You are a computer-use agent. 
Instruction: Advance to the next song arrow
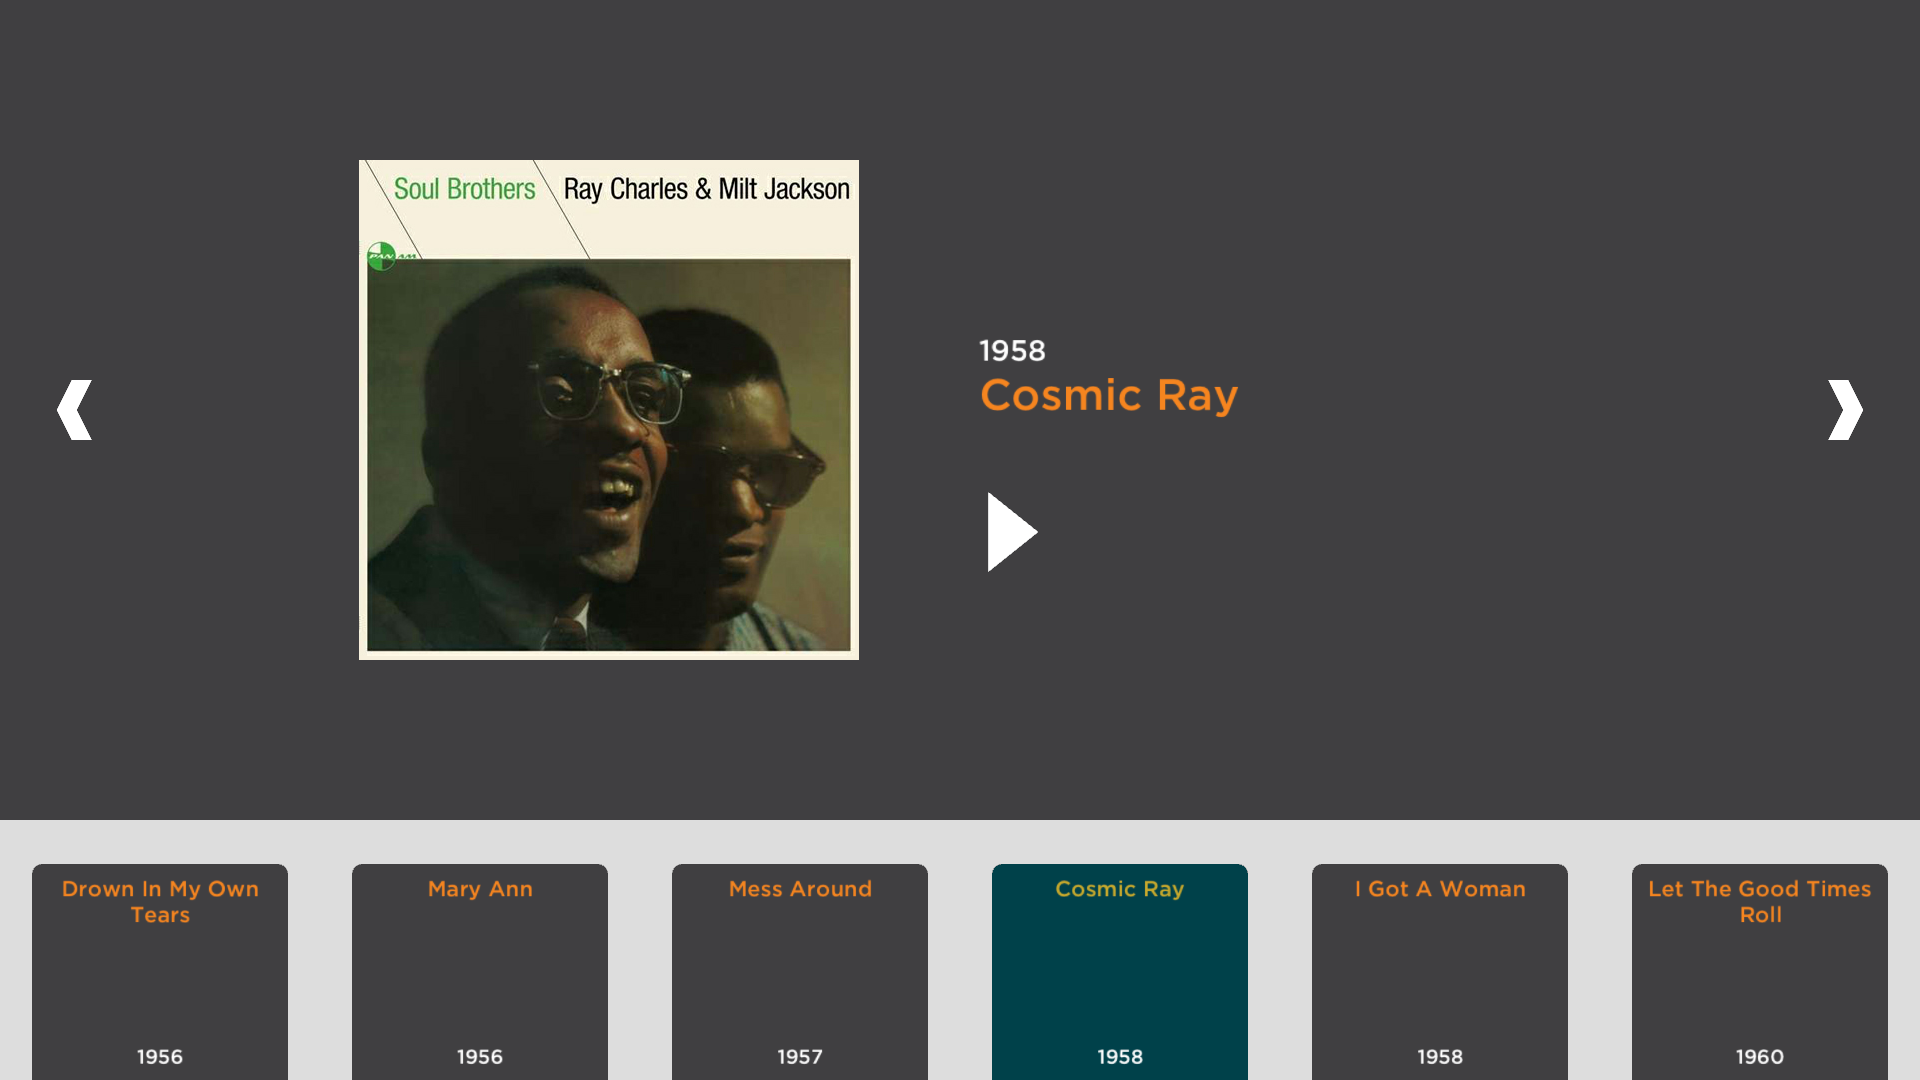(1845, 410)
